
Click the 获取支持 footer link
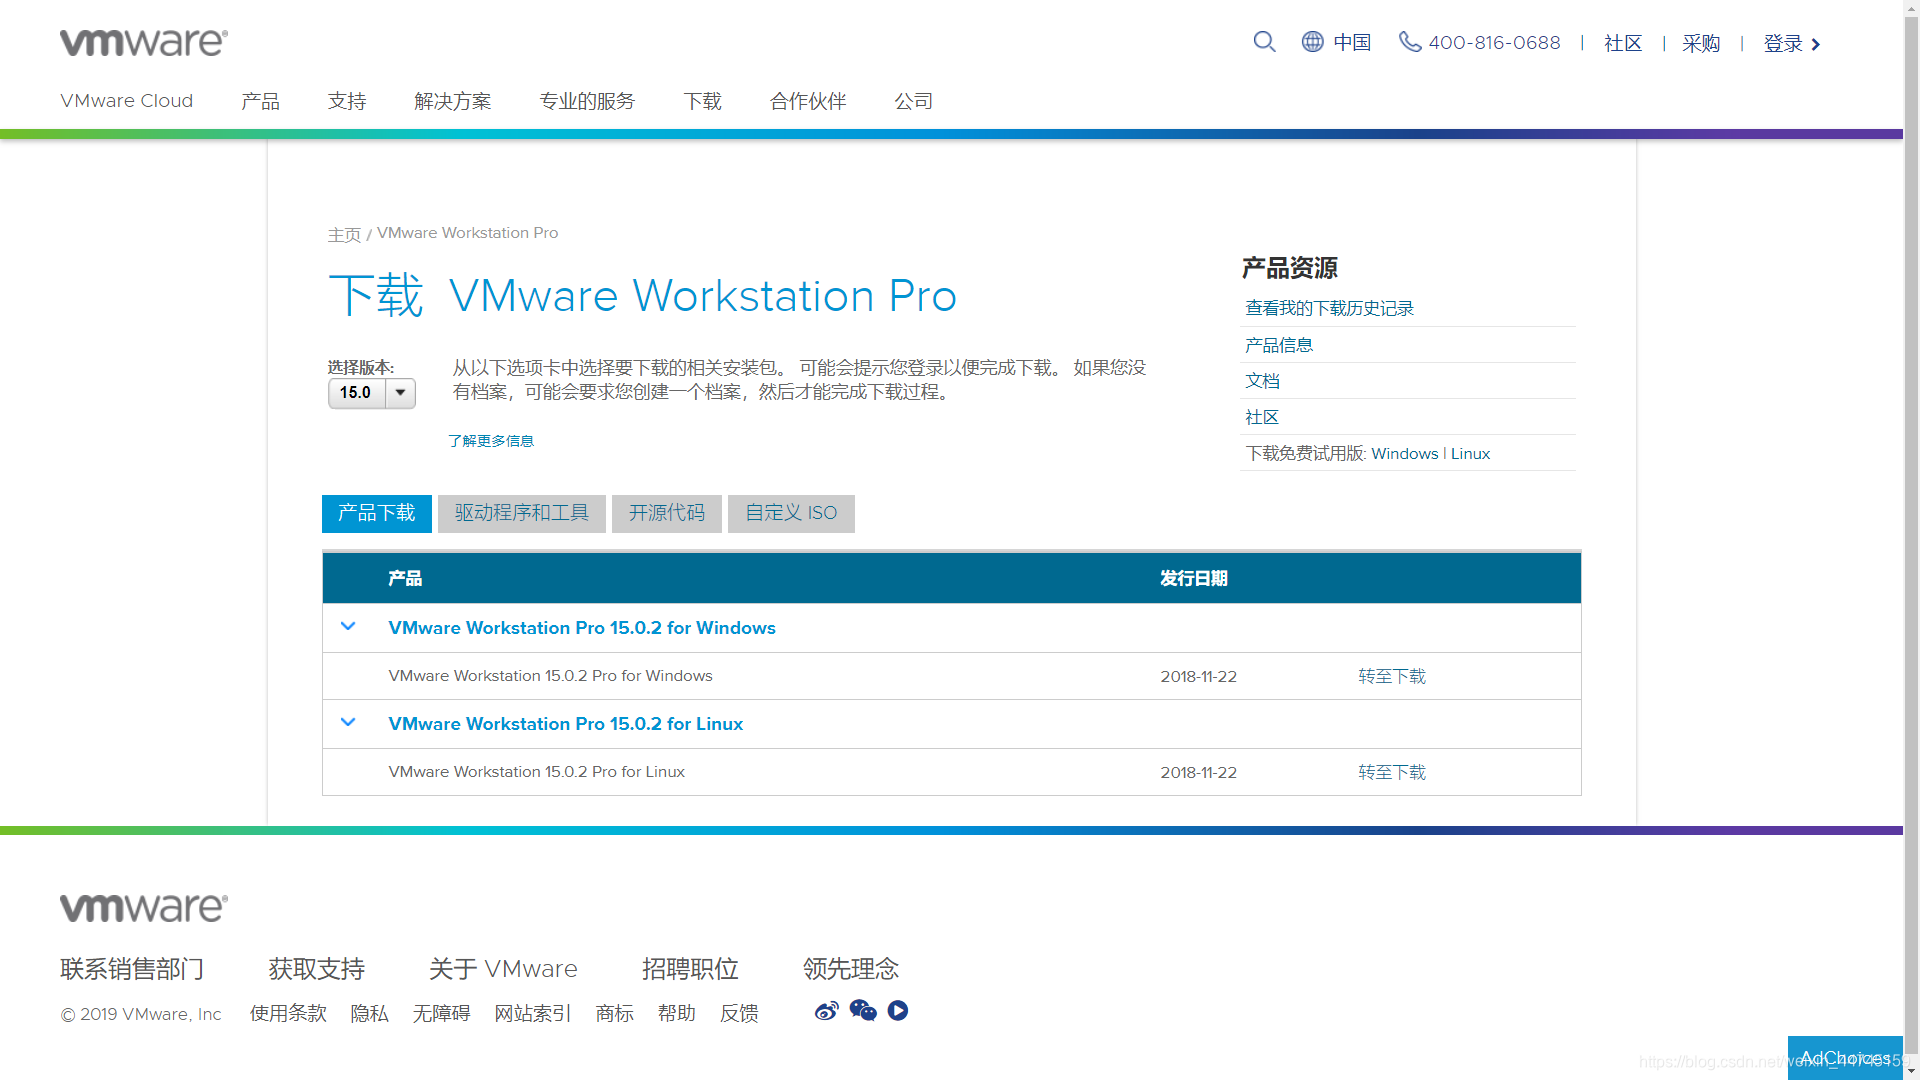coord(317,969)
